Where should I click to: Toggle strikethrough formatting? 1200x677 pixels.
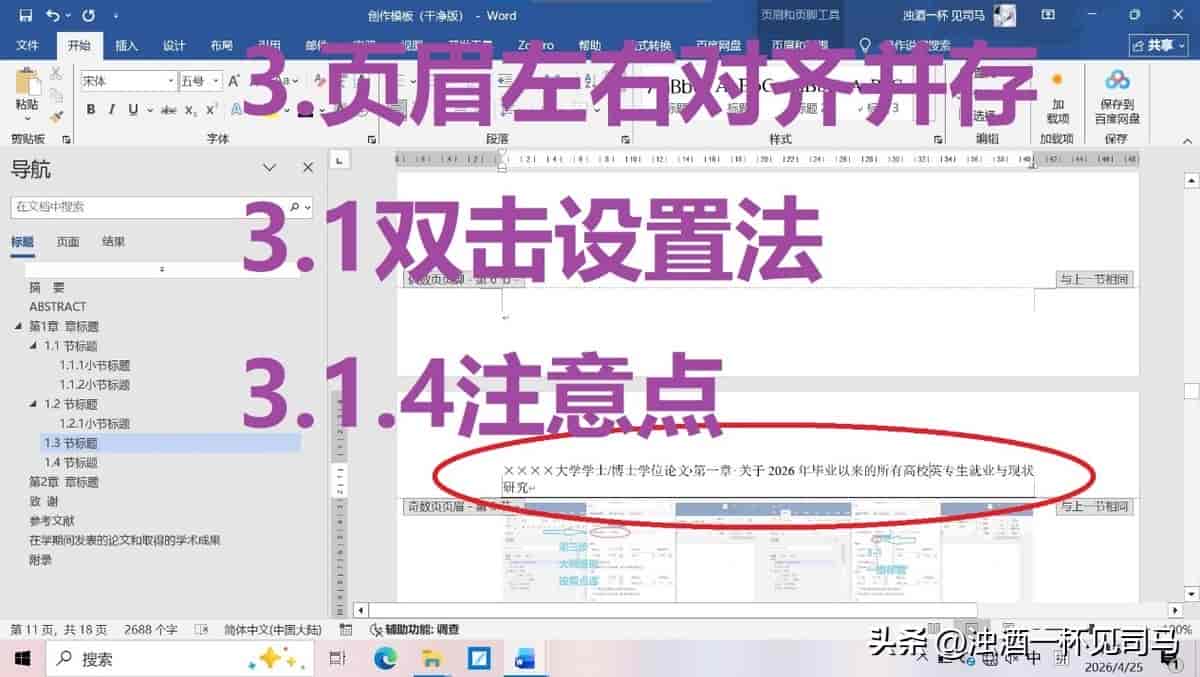tap(168, 110)
